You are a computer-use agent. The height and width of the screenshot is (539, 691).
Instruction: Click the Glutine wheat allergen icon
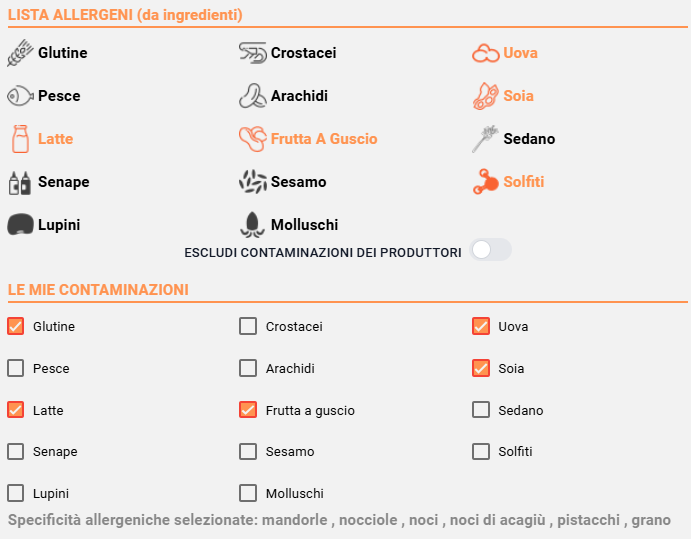[x=20, y=53]
